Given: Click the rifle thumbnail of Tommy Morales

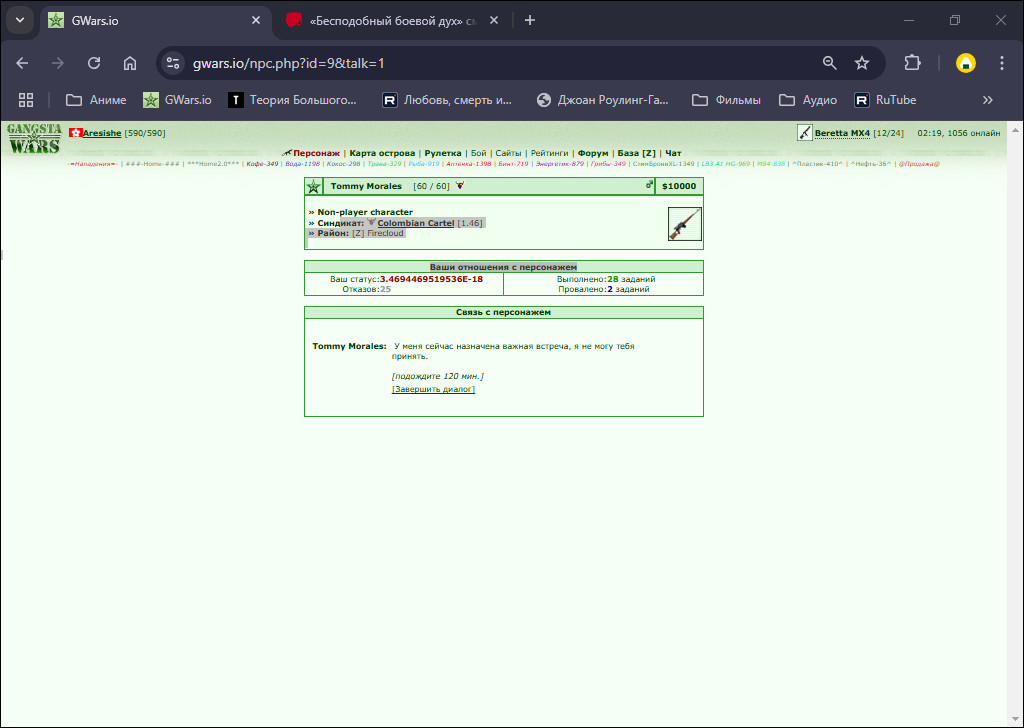Looking at the screenshot, I should [x=684, y=224].
